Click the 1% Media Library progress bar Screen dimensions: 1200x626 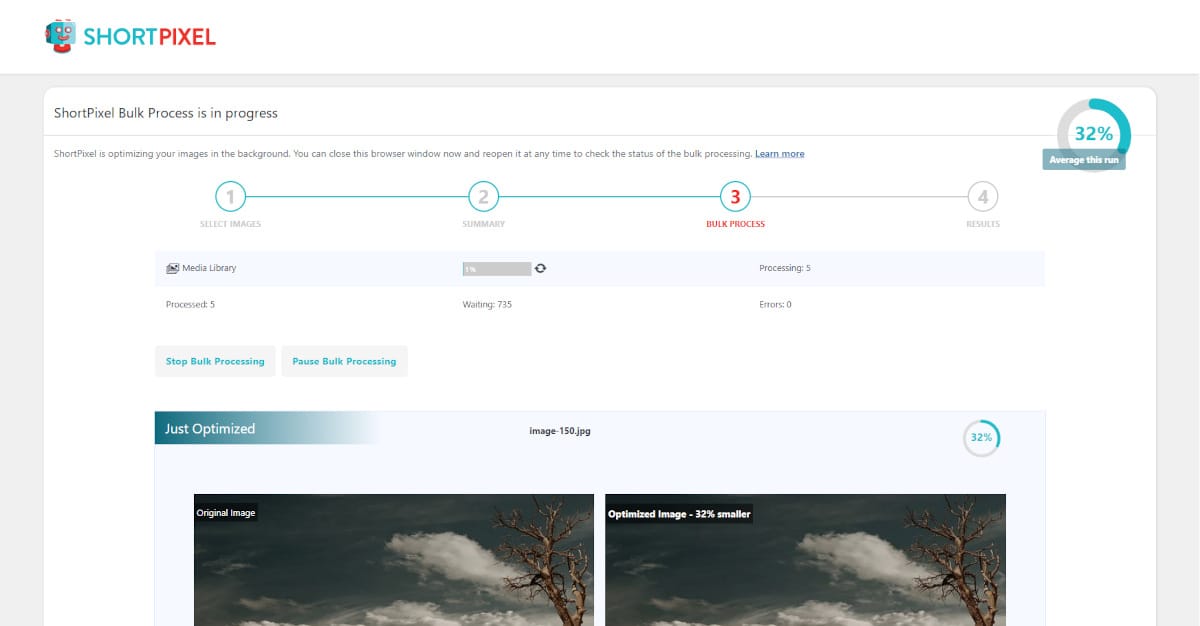pyautogui.click(x=496, y=268)
